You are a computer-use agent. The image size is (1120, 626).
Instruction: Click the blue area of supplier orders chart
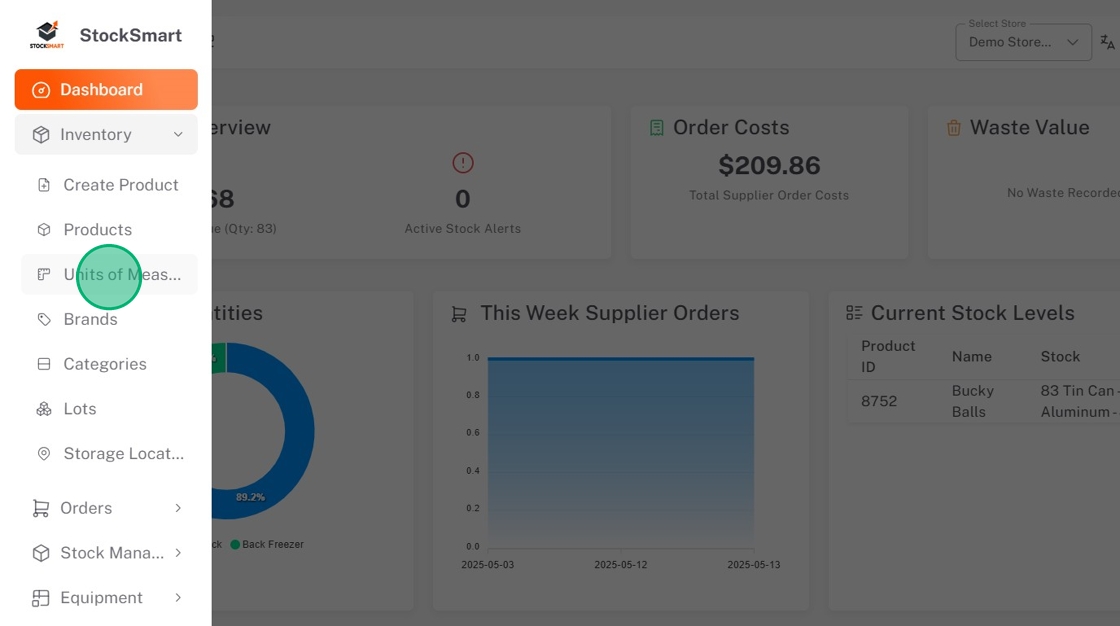pyautogui.click(x=621, y=452)
